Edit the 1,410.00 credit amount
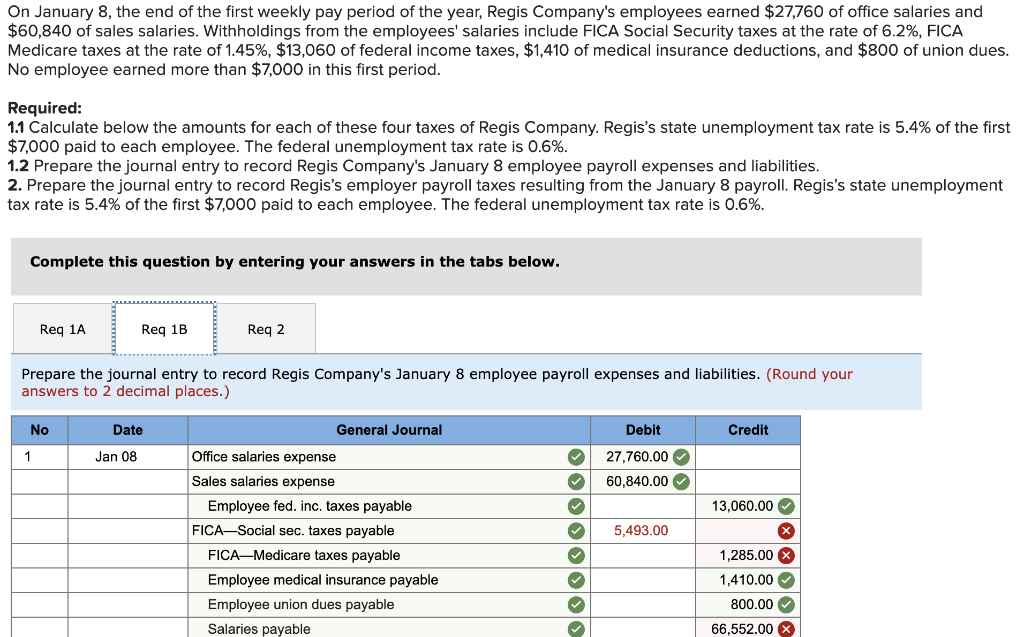 [x=746, y=580]
